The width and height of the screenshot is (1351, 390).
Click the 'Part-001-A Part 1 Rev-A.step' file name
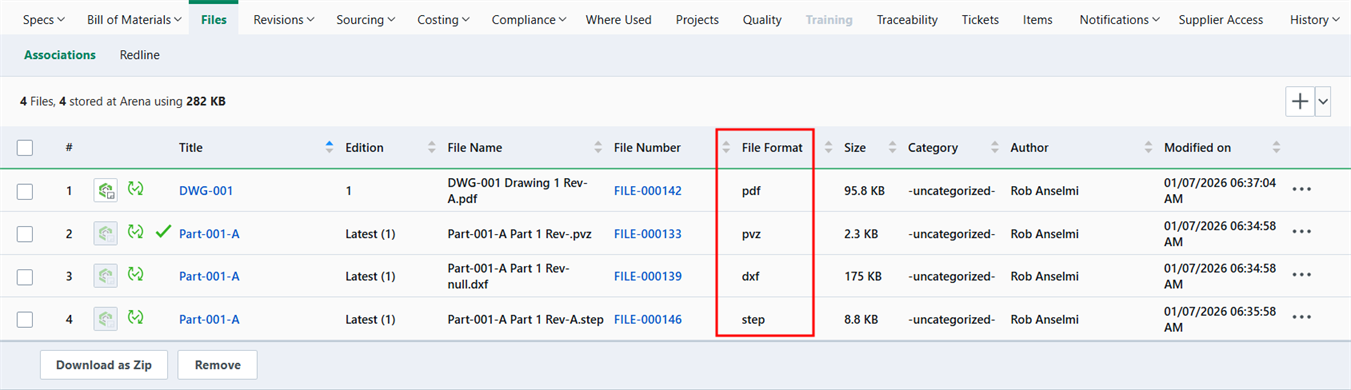click(x=525, y=319)
